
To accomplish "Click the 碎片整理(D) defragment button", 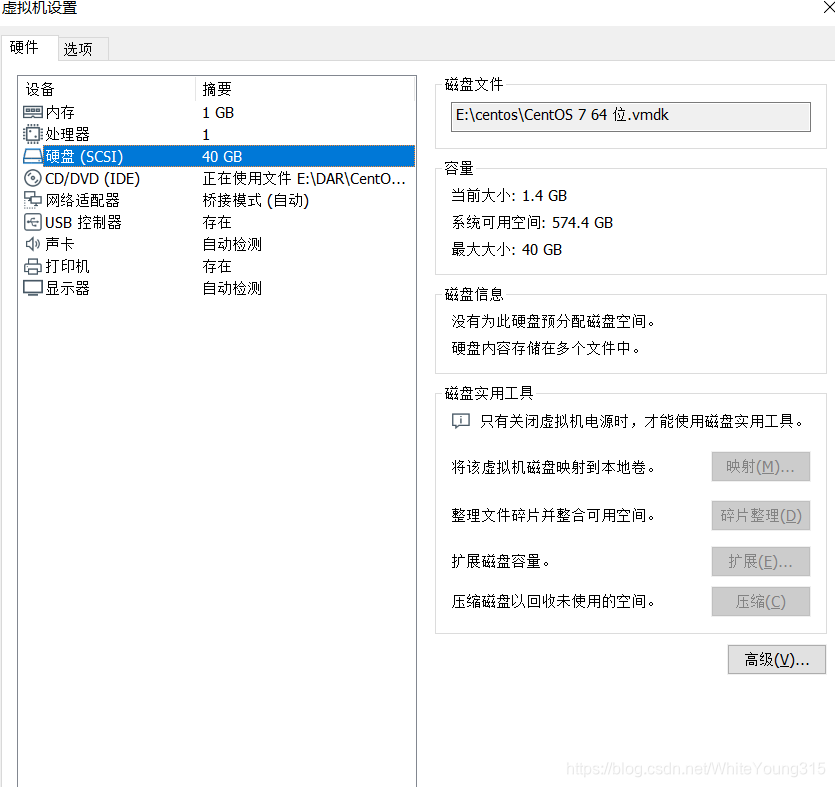I will click(x=760, y=515).
